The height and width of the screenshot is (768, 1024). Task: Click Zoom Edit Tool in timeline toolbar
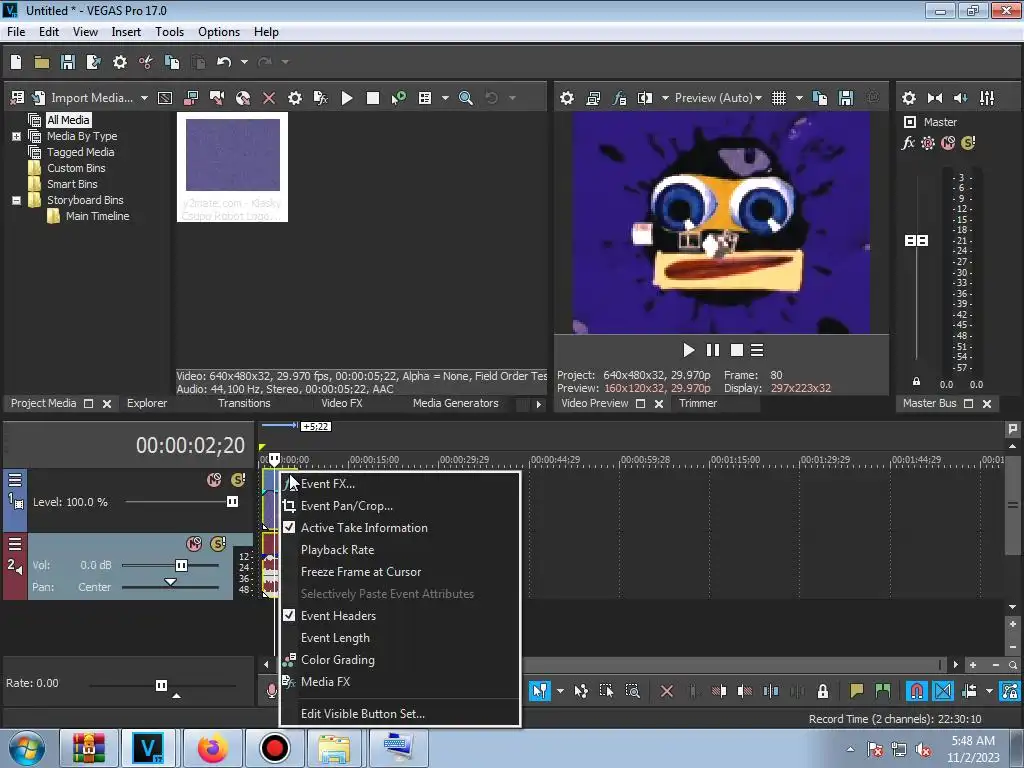[632, 691]
